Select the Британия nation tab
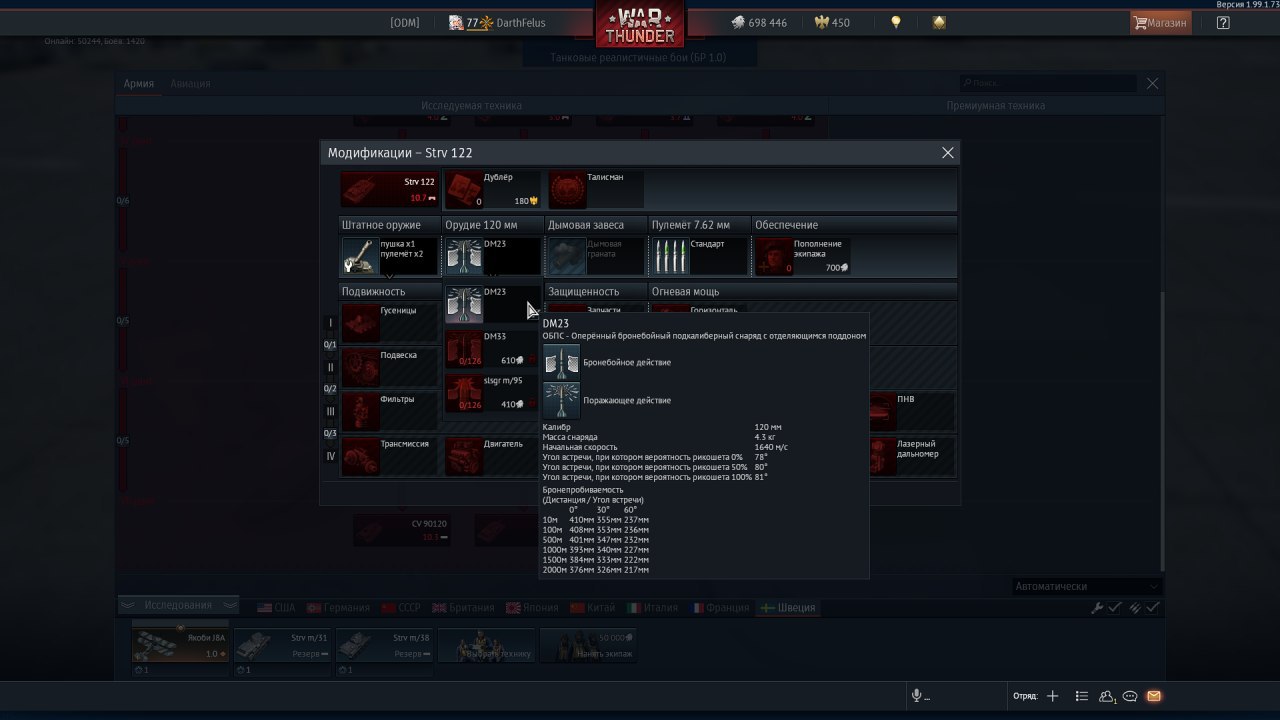Image resolution: width=1280 pixels, height=720 pixels. tap(463, 607)
